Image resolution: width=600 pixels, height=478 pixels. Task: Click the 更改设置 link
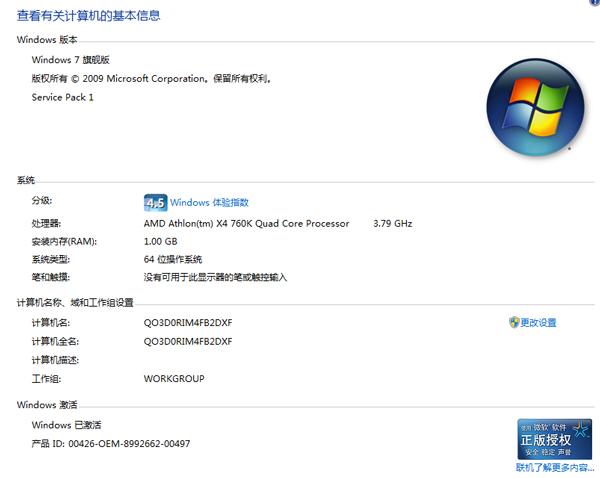(x=538, y=323)
